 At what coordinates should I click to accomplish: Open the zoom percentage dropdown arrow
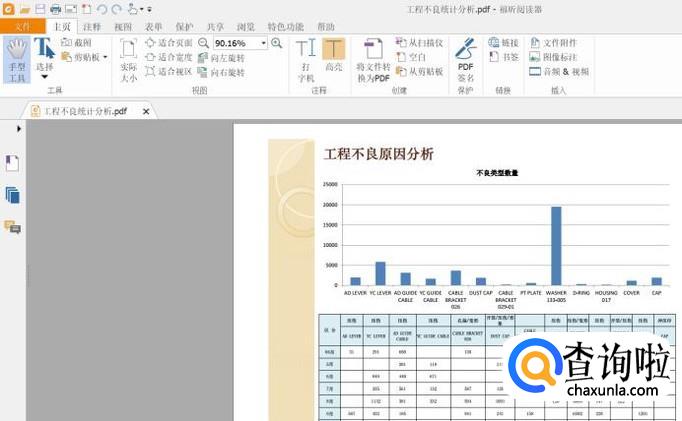(264, 43)
